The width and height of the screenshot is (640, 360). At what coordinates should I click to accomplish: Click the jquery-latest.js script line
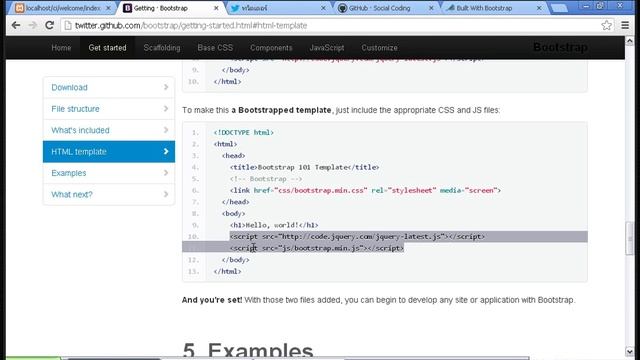357,237
